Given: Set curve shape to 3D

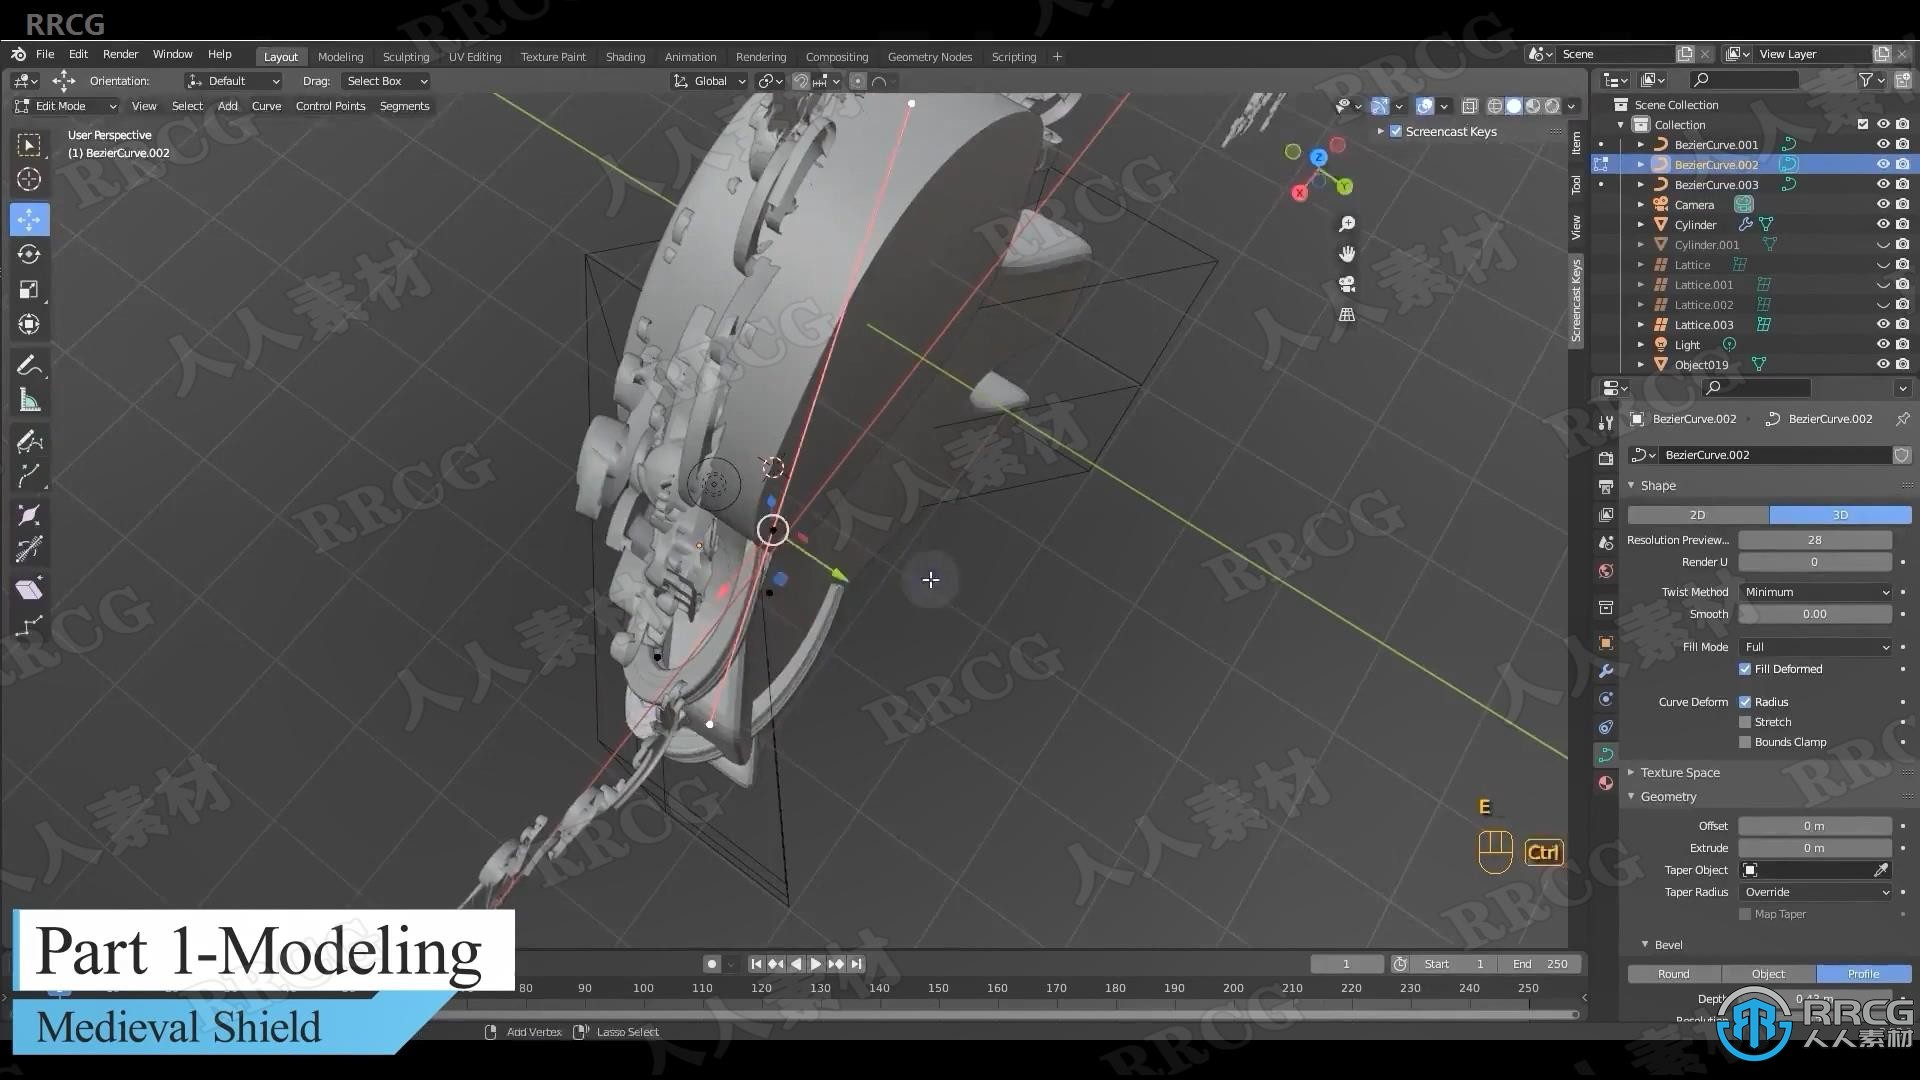Looking at the screenshot, I should [x=1840, y=515].
